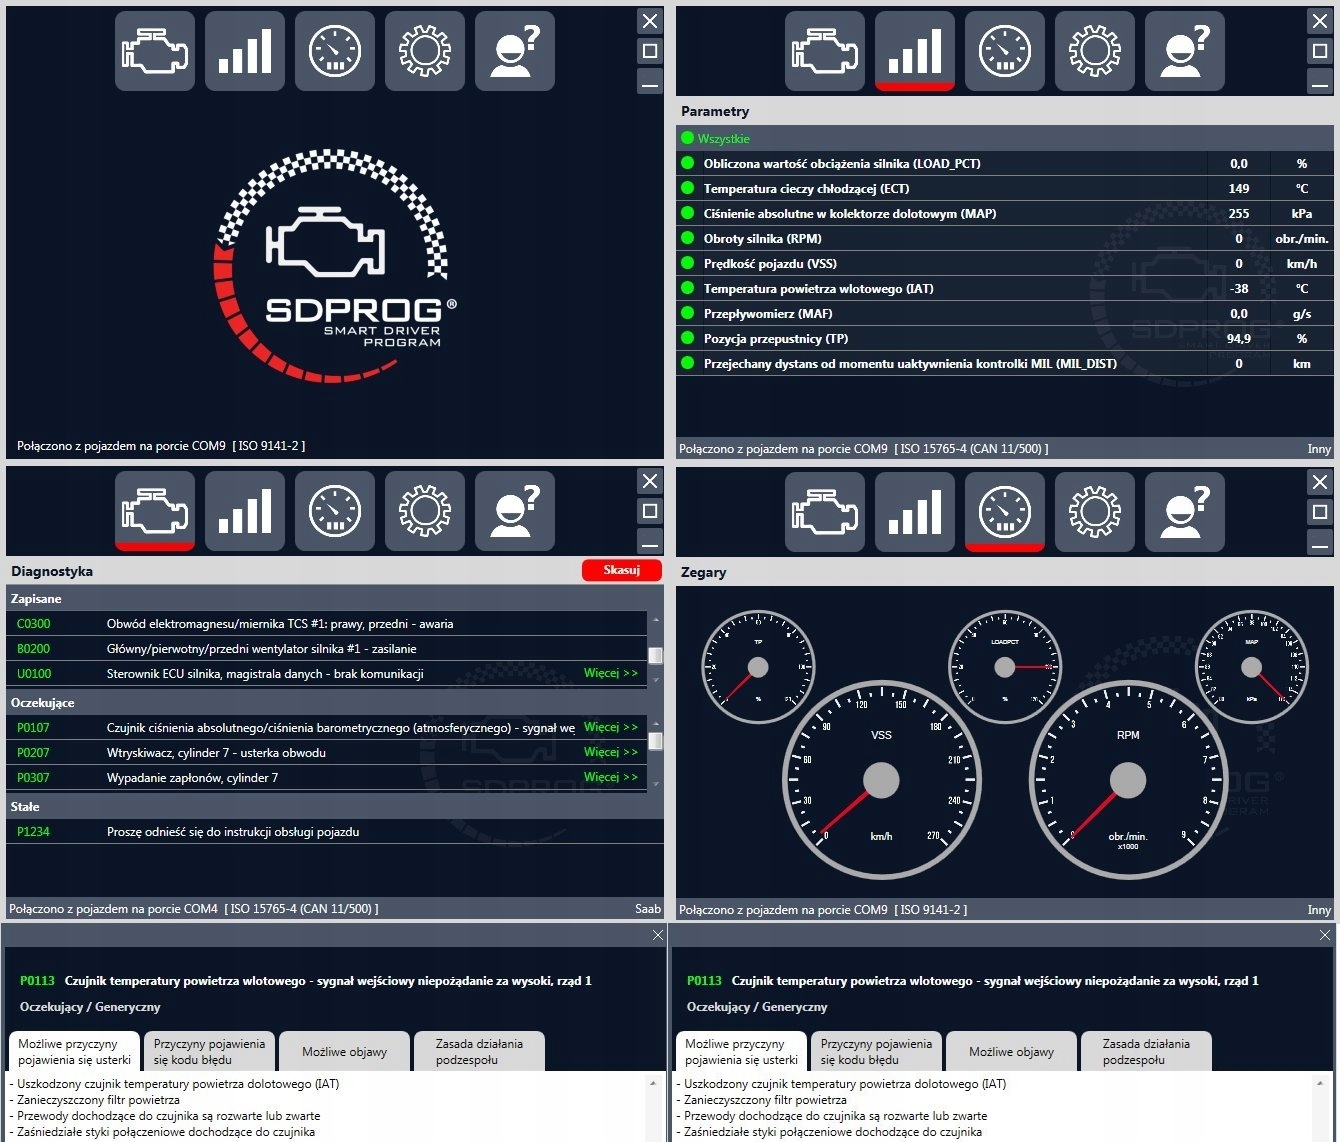Click the help person icon in the Parametry window

click(x=1185, y=51)
